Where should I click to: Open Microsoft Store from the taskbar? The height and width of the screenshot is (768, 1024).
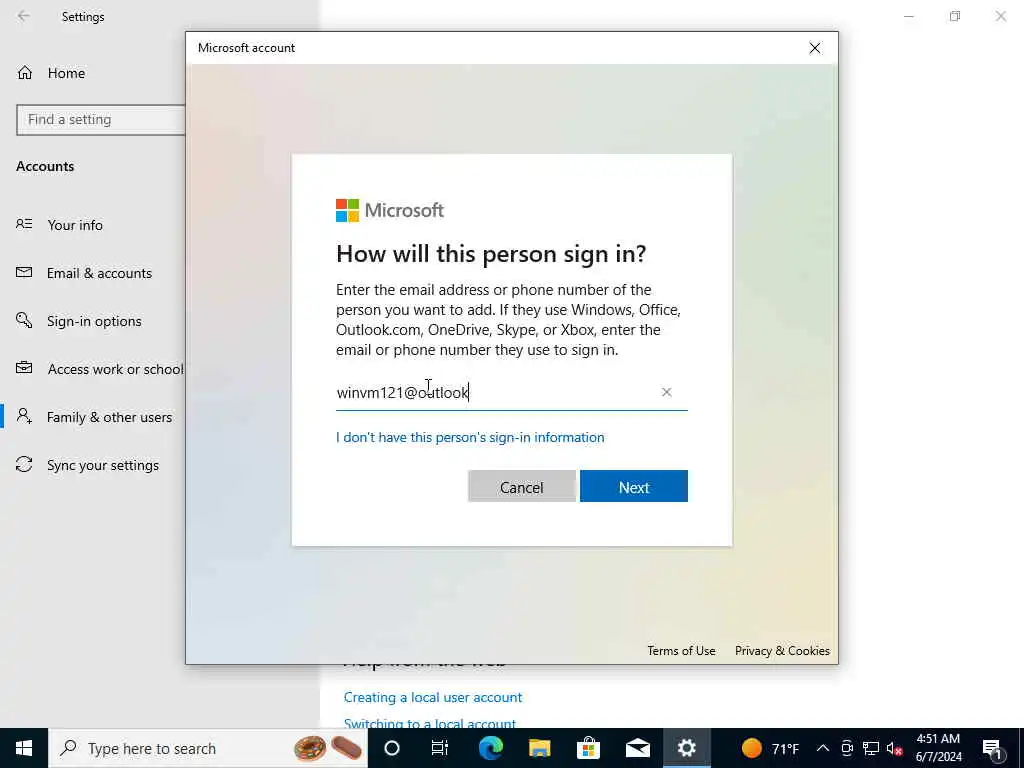pos(588,748)
